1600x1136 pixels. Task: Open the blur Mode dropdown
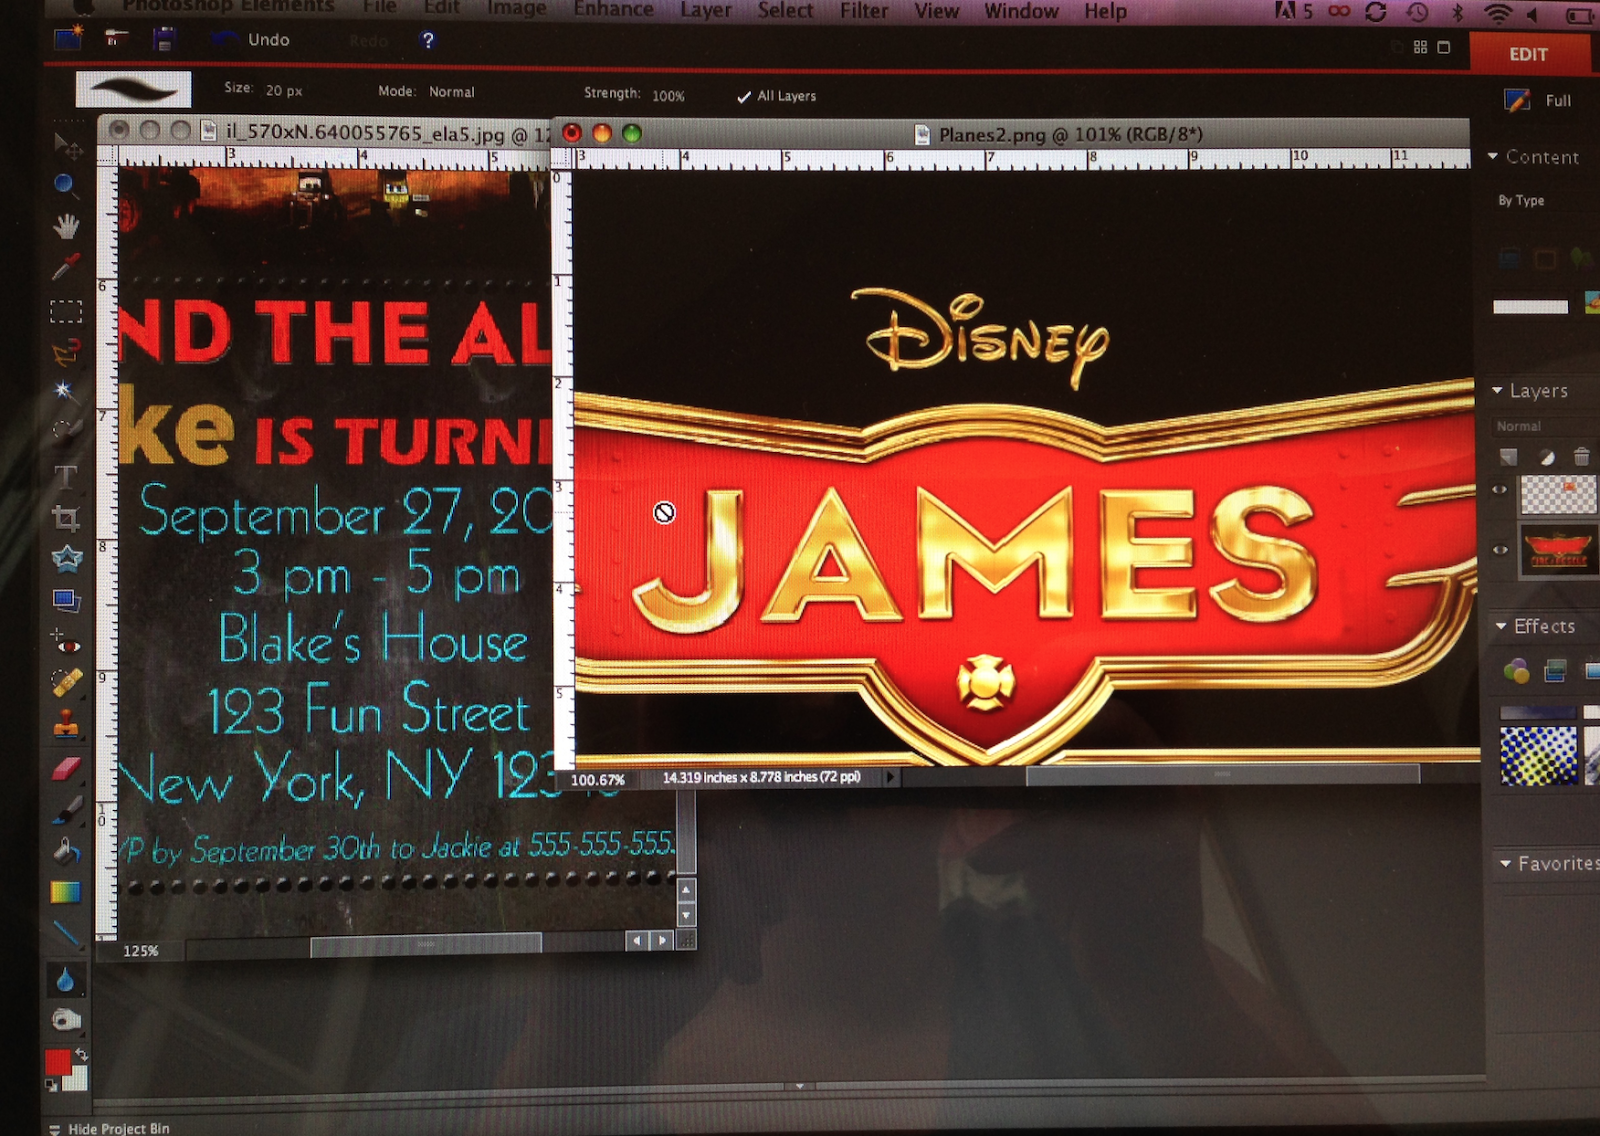tap(452, 92)
